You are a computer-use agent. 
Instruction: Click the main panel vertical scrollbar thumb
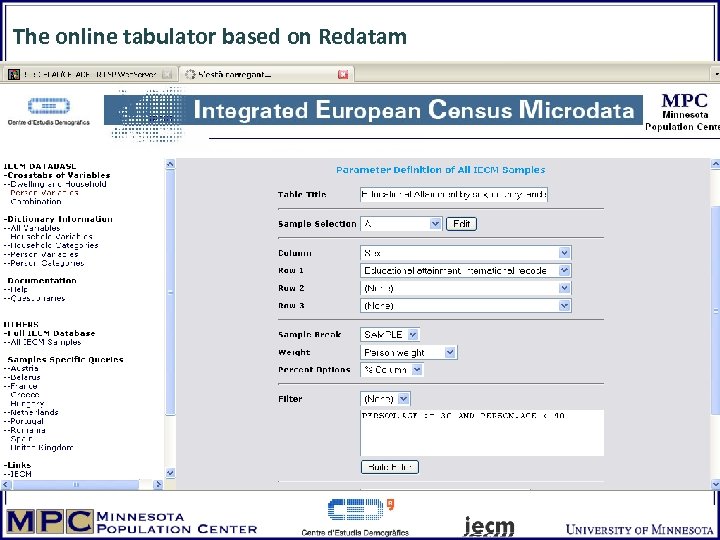[715, 310]
